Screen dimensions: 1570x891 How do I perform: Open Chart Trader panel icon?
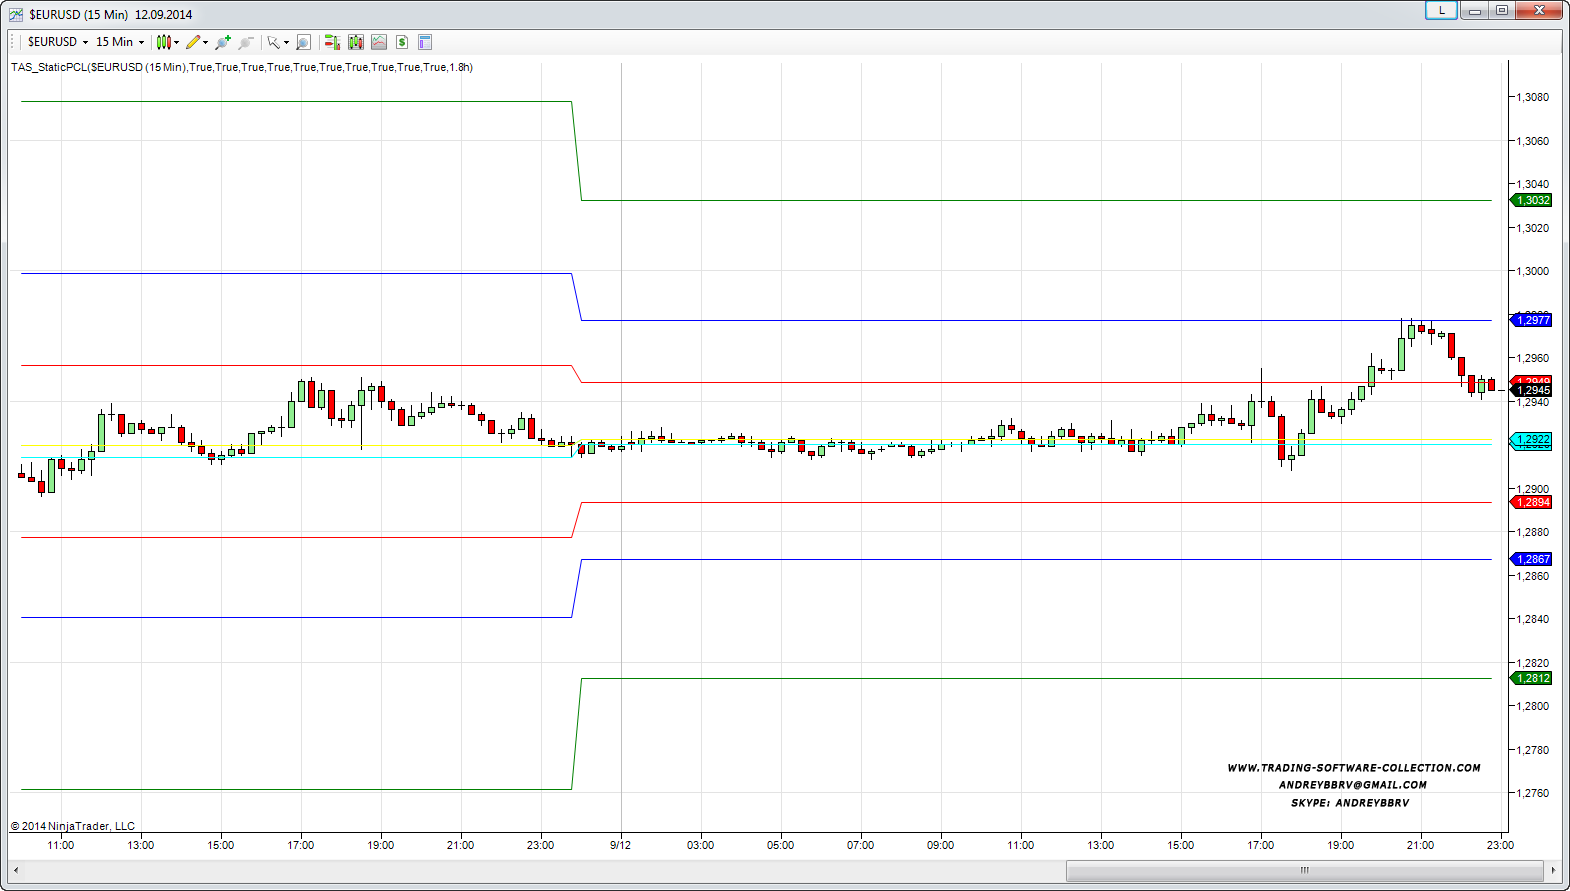tap(332, 42)
